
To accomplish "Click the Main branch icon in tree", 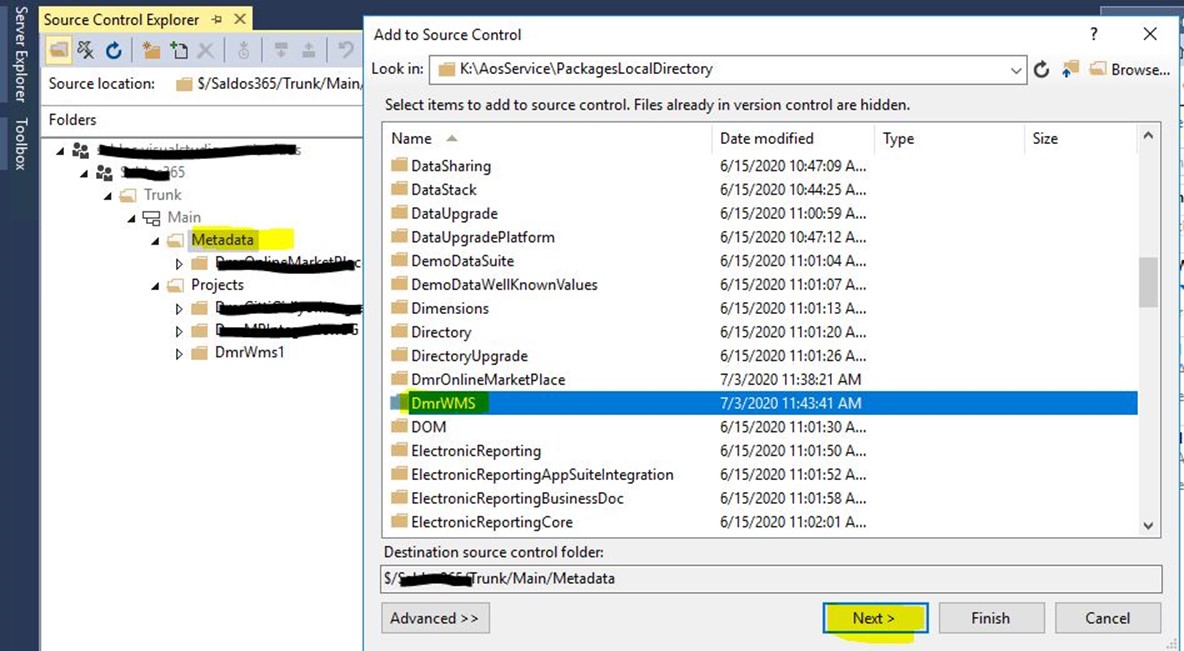I will pyautogui.click(x=152, y=218).
